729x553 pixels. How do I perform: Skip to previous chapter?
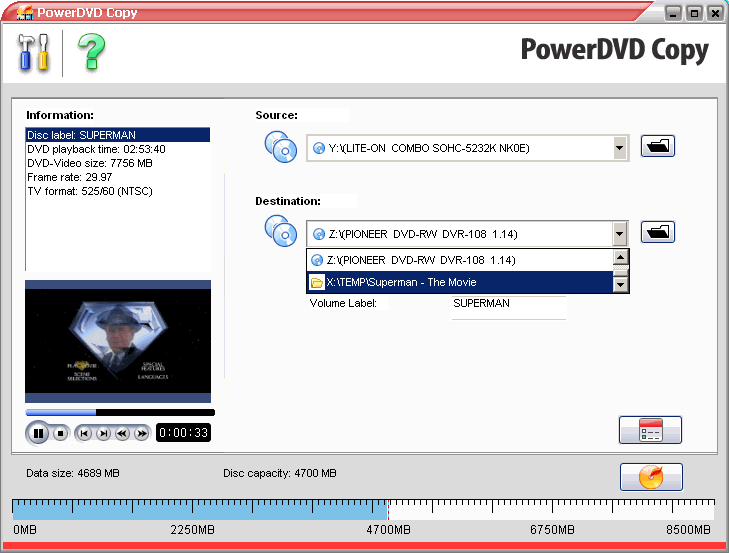84,433
